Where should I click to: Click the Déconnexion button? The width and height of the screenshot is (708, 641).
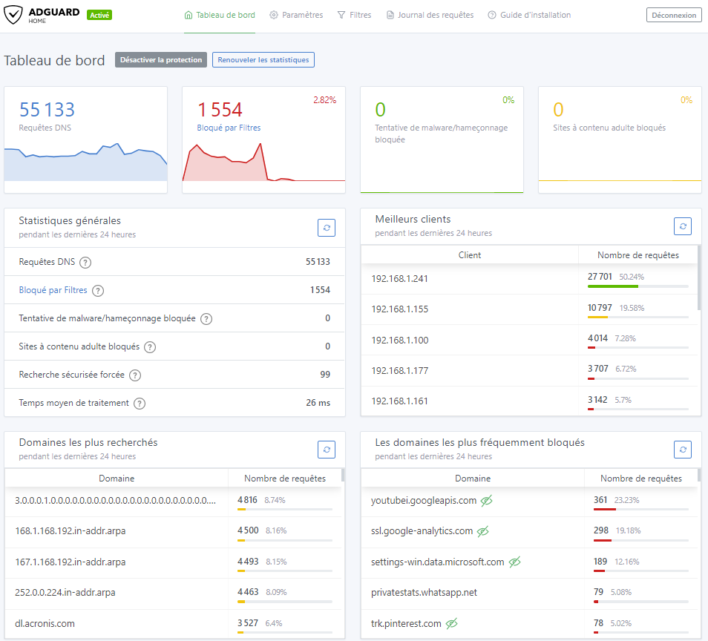click(674, 15)
